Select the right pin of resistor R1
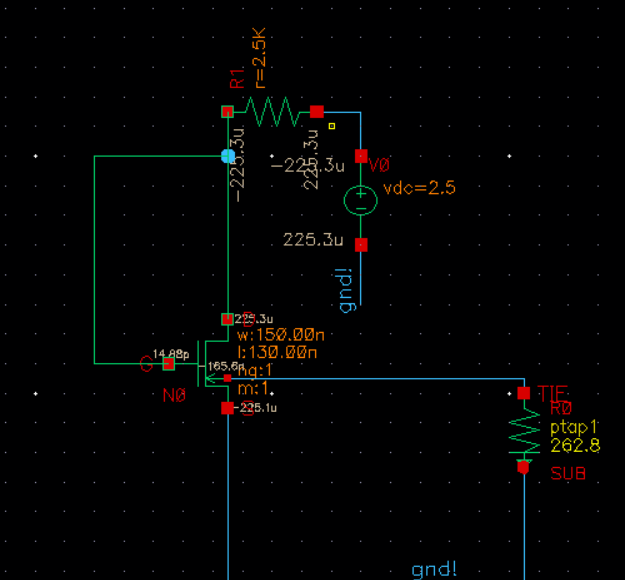 [317, 112]
